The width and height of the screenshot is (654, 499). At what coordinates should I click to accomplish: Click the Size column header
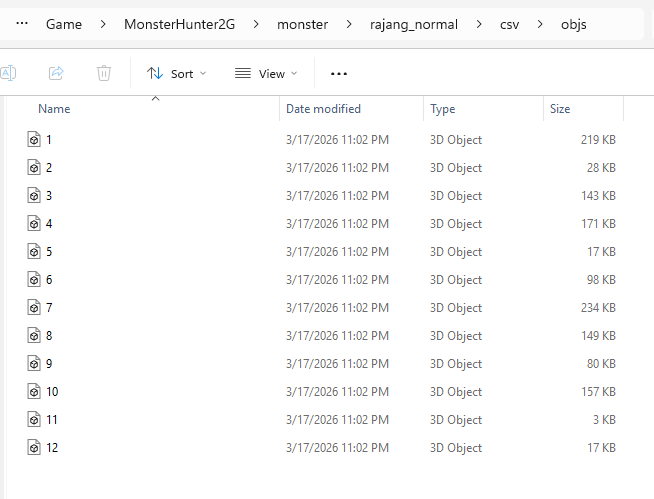tap(560, 109)
